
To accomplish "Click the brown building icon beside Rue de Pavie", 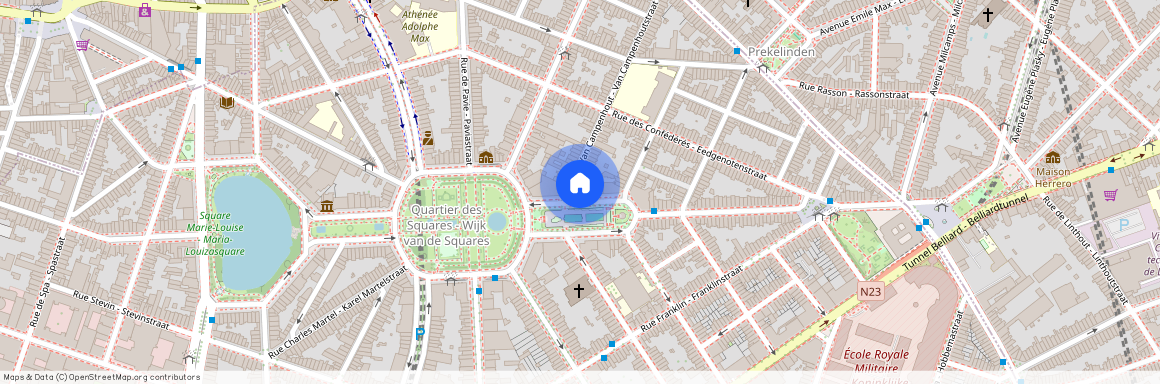I will tap(486, 158).
